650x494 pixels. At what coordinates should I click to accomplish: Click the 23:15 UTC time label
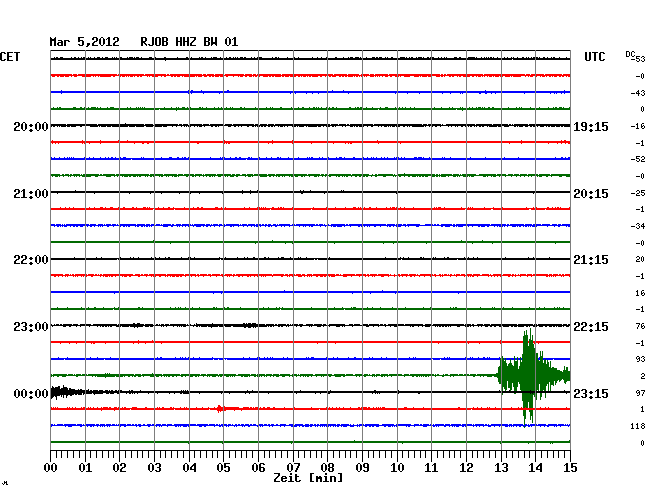[591, 393]
